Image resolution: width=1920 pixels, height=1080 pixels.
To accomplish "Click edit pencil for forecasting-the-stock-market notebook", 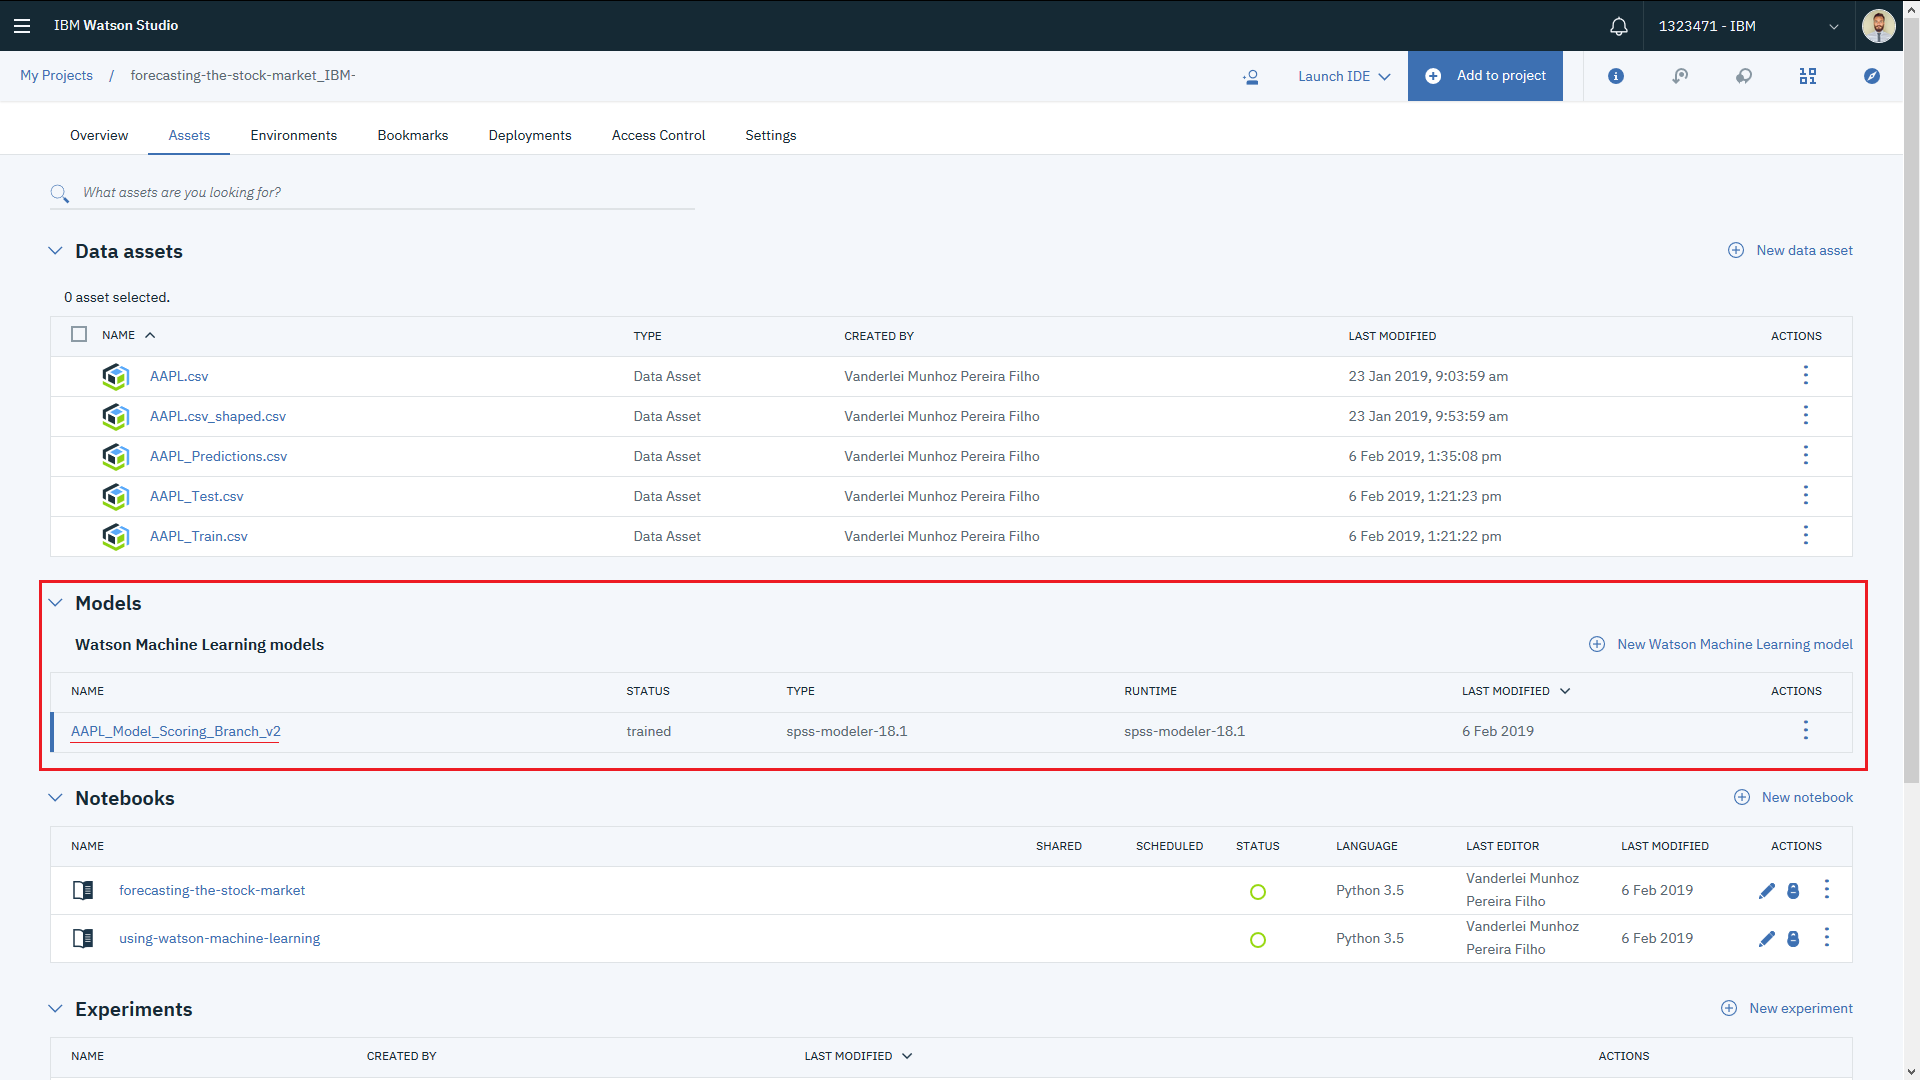I will tap(1766, 891).
